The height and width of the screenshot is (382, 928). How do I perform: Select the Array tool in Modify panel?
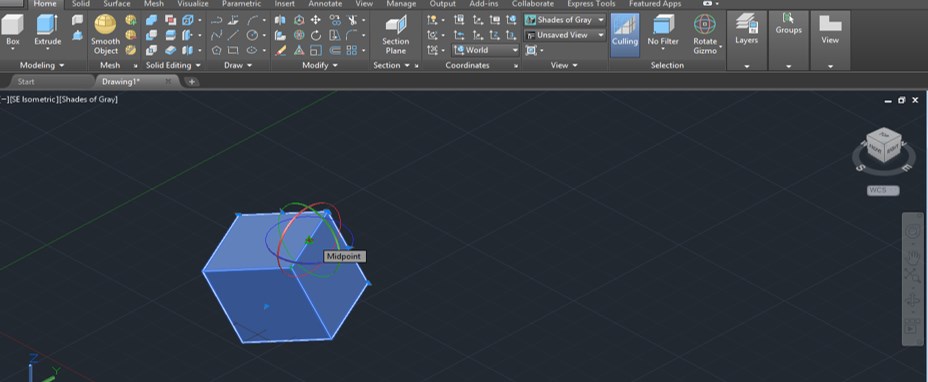click(352, 50)
